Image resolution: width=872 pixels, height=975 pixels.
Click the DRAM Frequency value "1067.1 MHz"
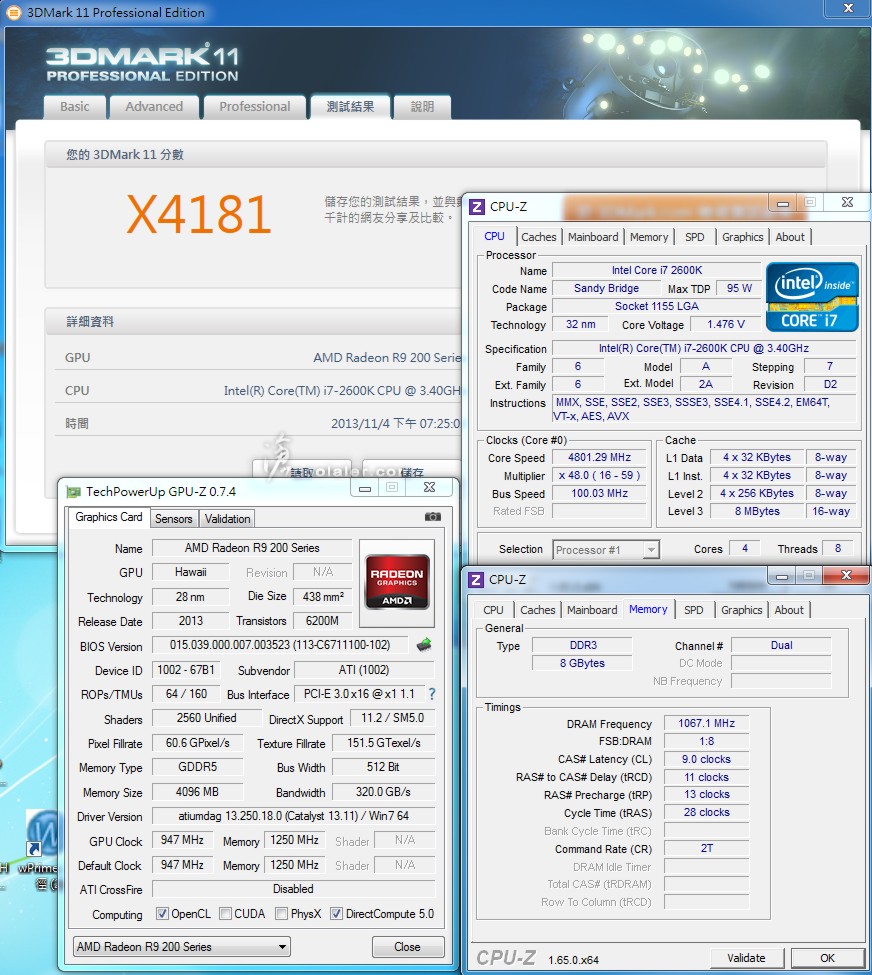707,723
